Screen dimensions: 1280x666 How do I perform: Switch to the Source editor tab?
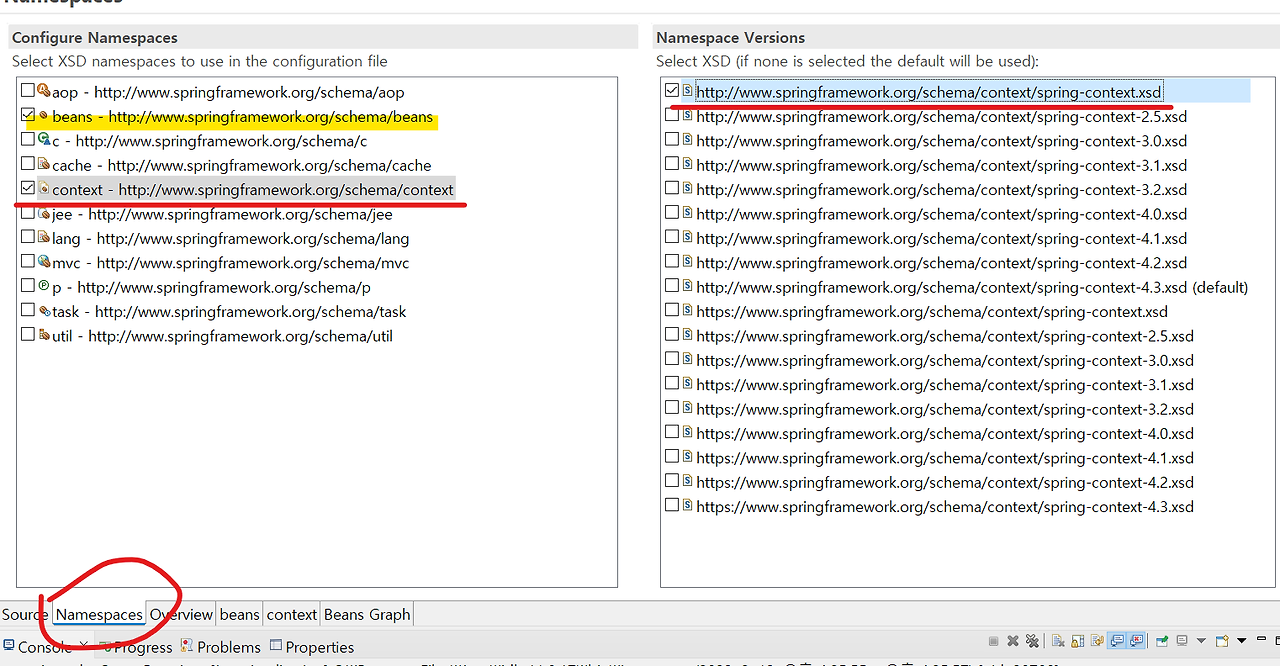tap(25, 614)
